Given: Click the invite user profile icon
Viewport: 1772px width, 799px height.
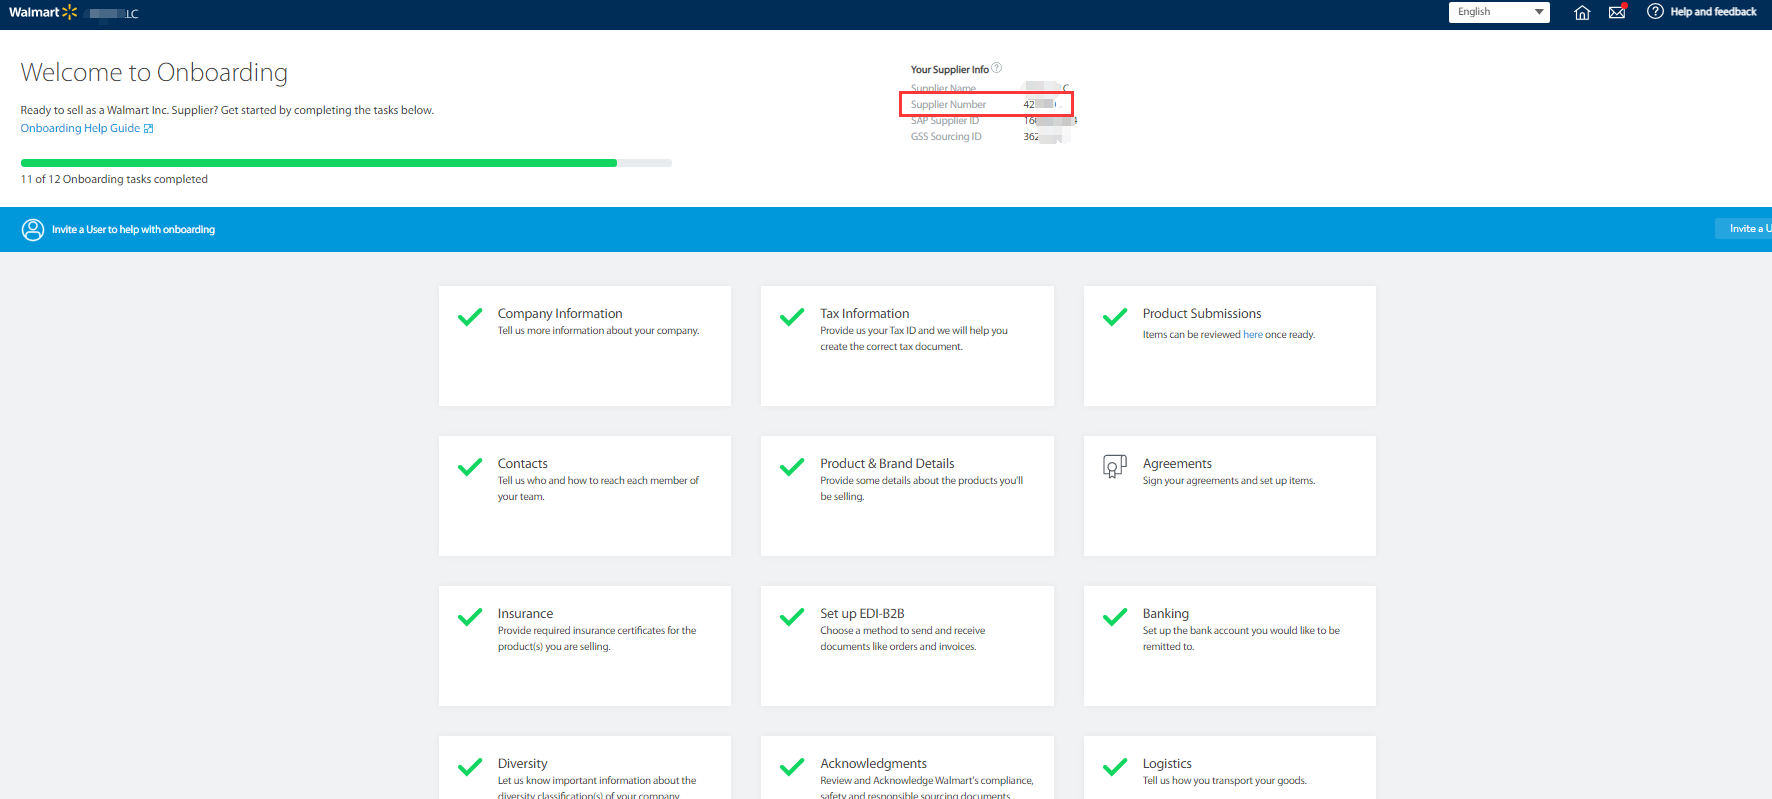Looking at the screenshot, I should coord(33,230).
